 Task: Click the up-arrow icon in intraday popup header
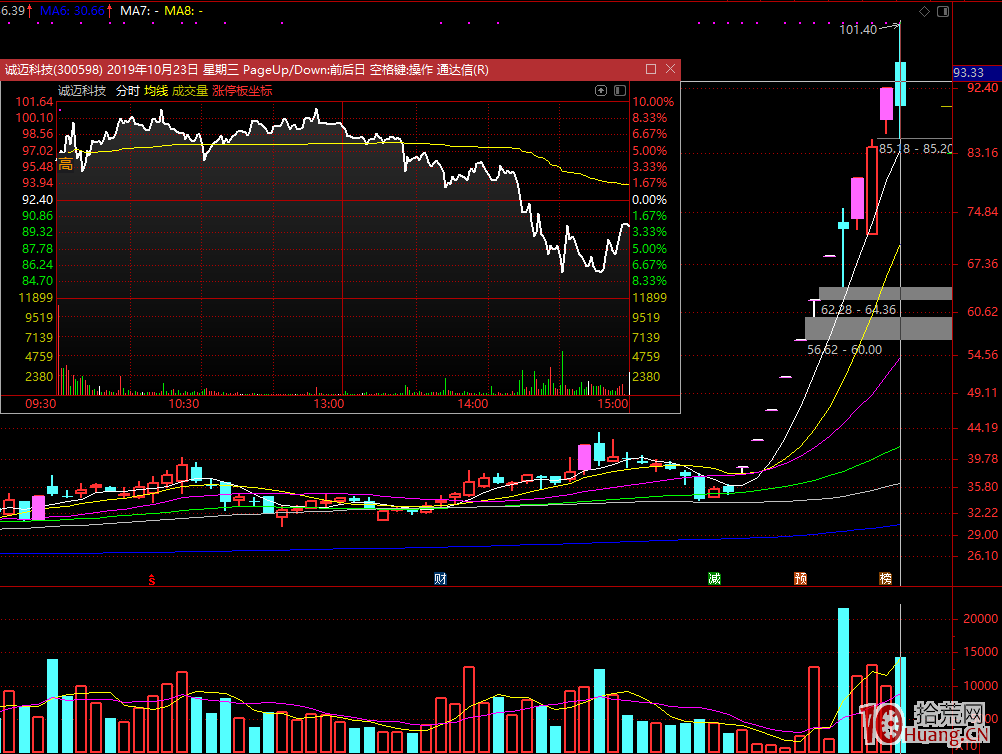pos(601,90)
